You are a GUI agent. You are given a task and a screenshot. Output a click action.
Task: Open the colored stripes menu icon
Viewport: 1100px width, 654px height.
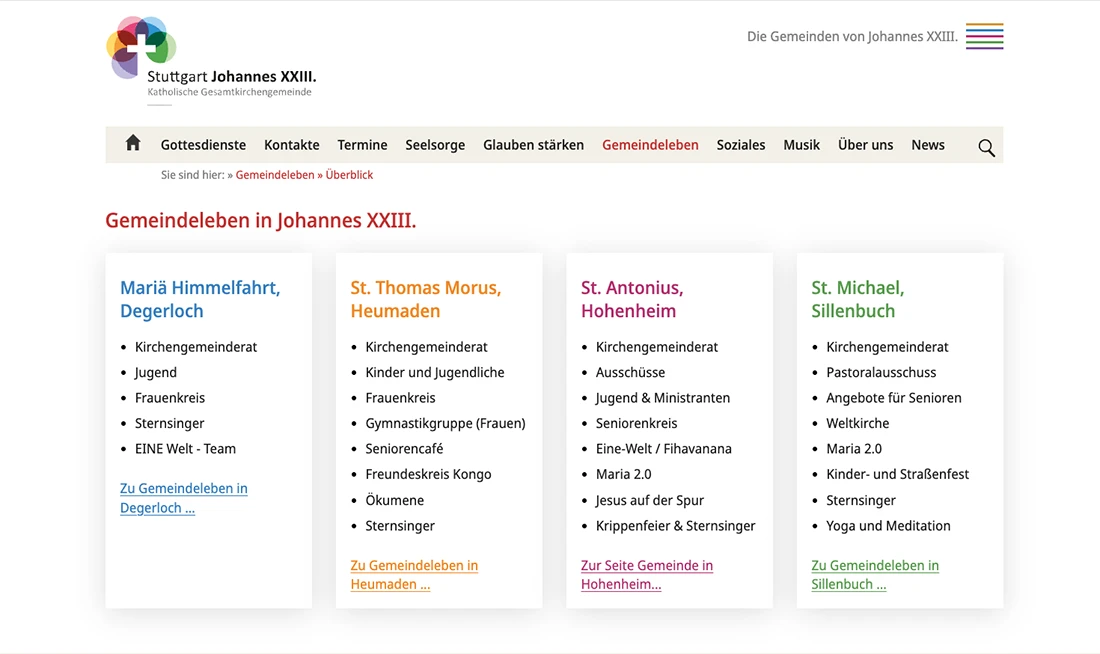tap(984, 36)
